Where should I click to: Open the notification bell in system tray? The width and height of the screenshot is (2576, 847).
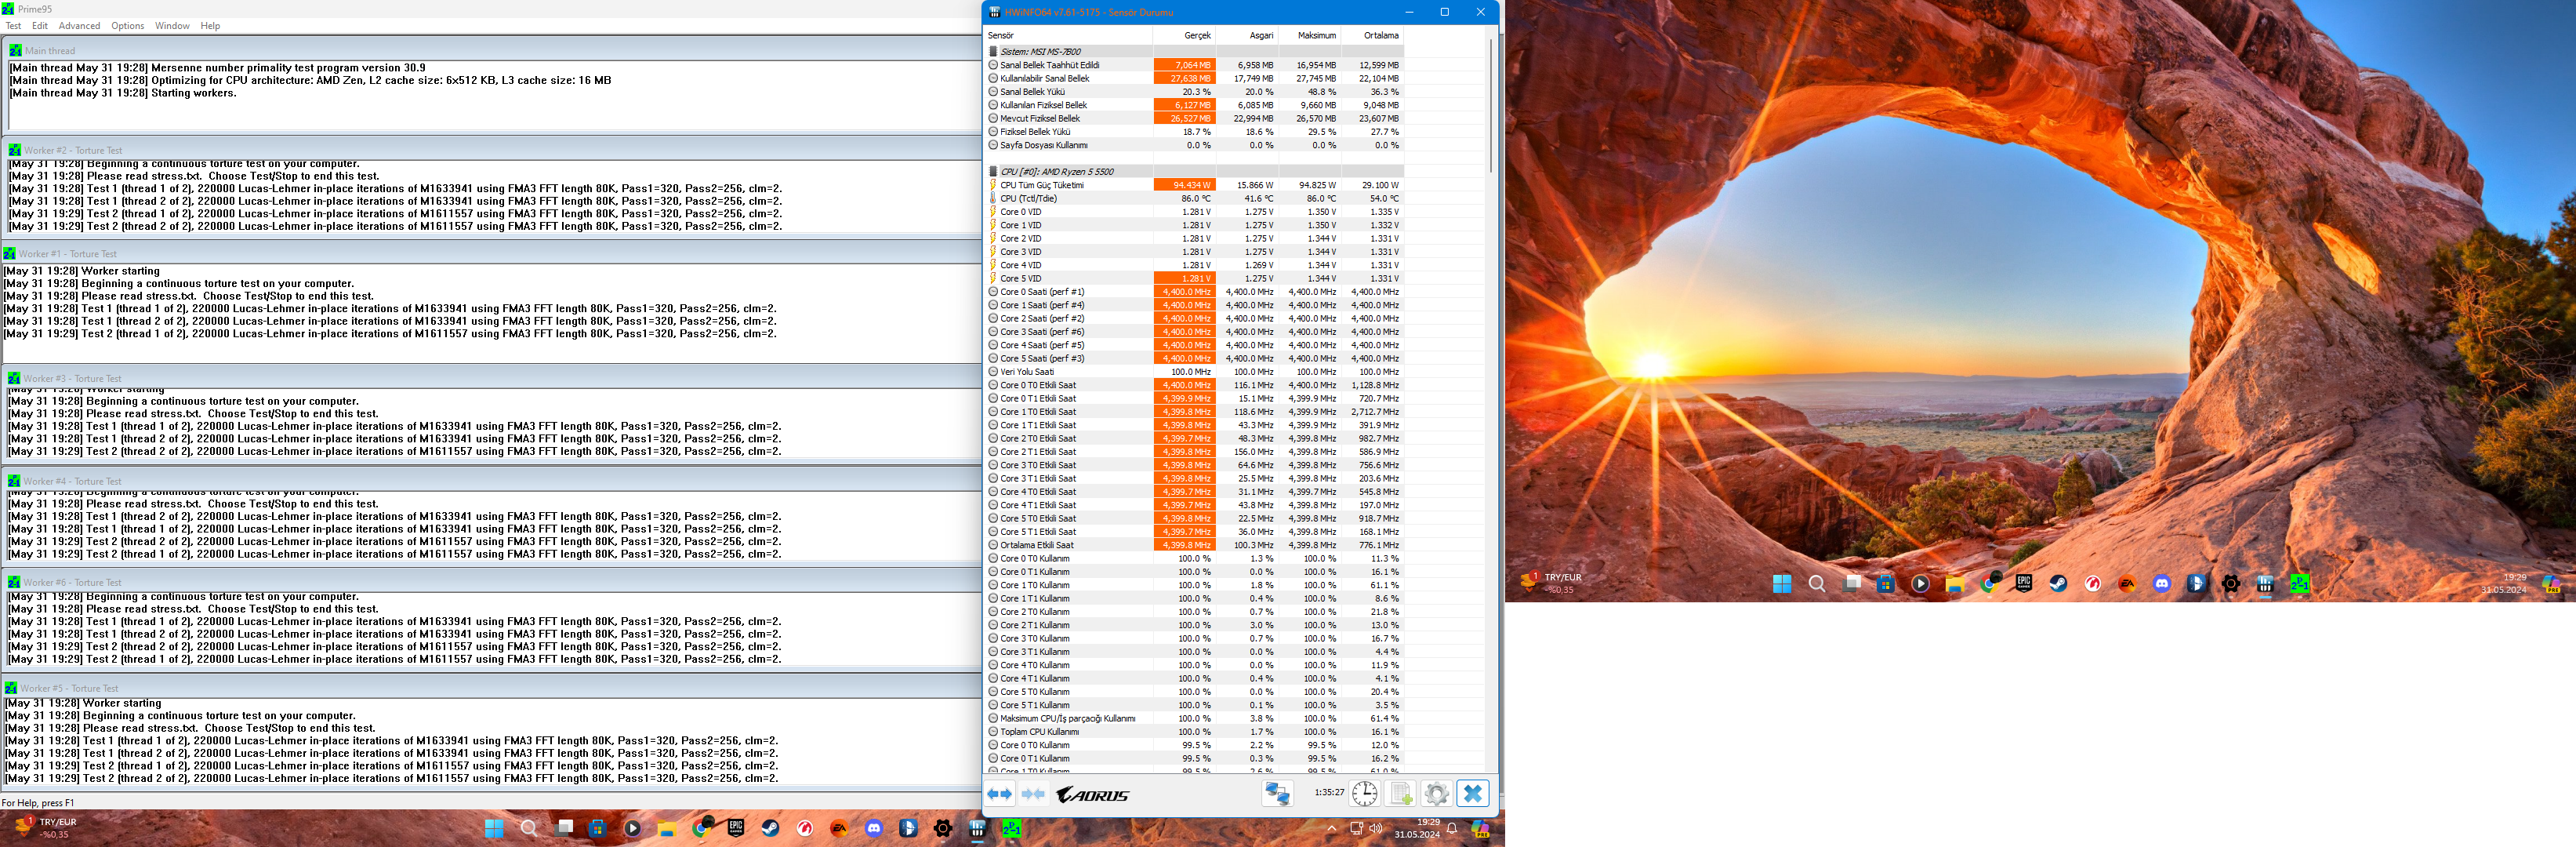tap(1452, 828)
